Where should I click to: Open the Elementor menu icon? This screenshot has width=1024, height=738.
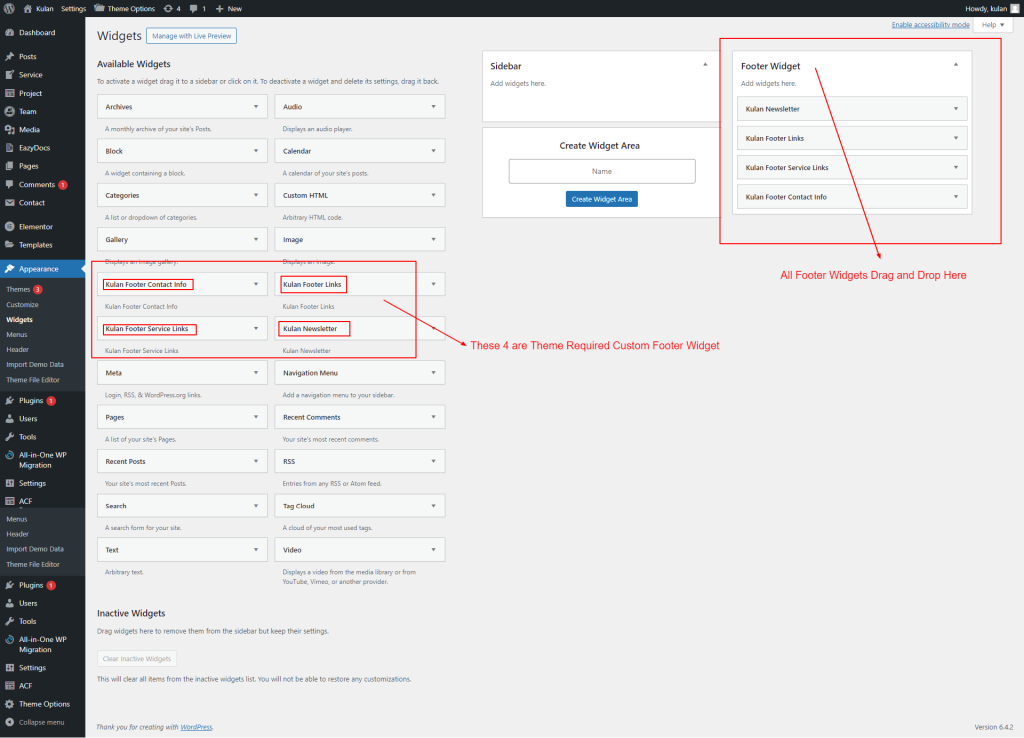tap(9, 227)
